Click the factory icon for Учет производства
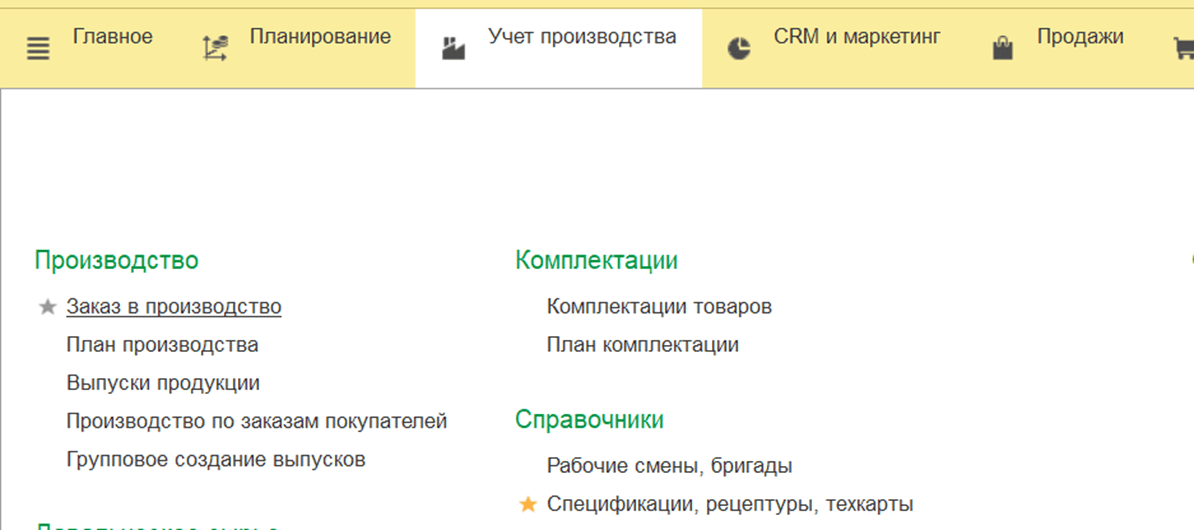Screen dimensions: 1194x530 [x=453, y=48]
